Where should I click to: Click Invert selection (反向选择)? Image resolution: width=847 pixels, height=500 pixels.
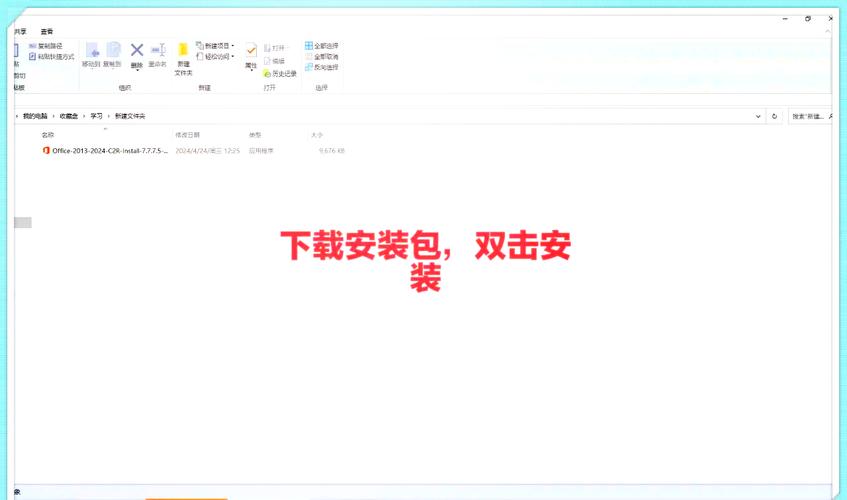tap(321, 67)
